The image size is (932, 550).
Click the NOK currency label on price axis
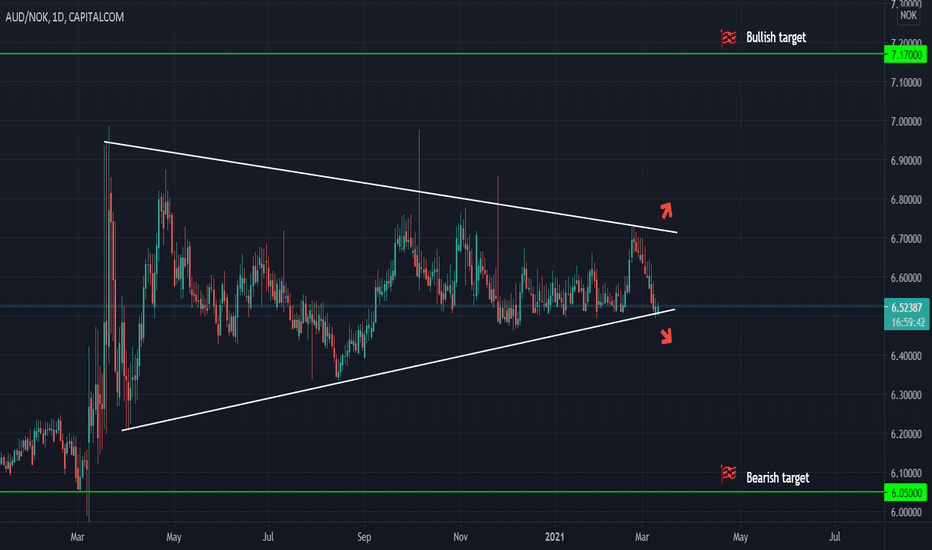(908, 15)
